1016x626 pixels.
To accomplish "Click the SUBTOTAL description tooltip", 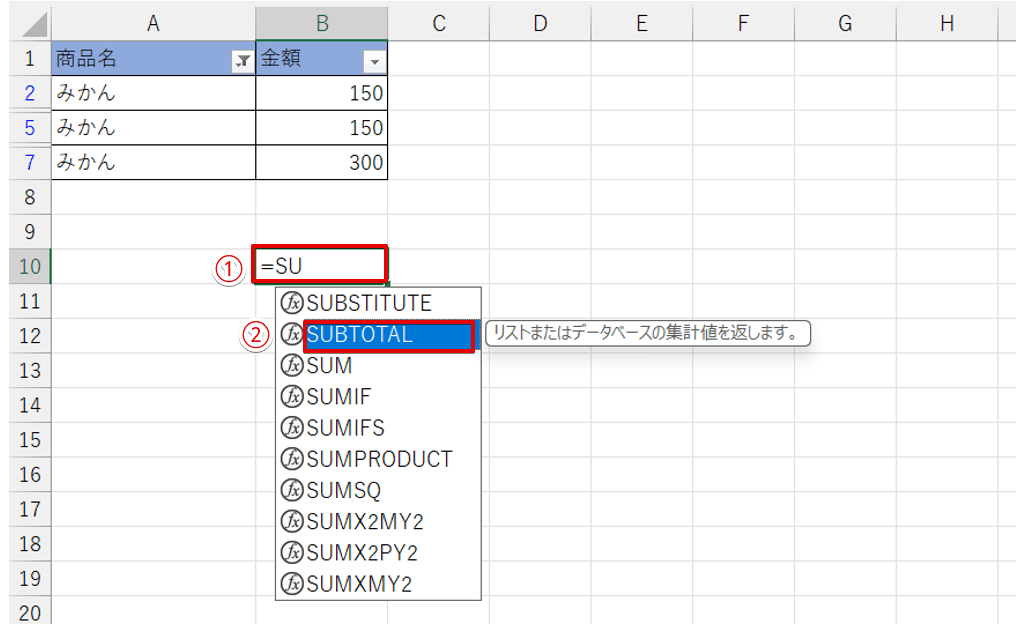I will [648, 333].
